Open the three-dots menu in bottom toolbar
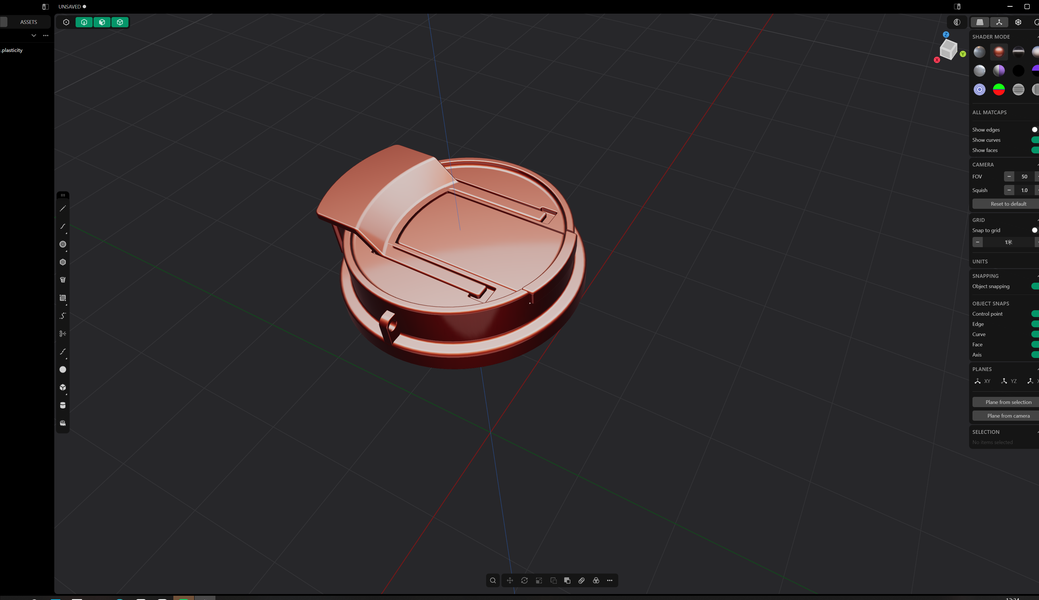 (610, 581)
